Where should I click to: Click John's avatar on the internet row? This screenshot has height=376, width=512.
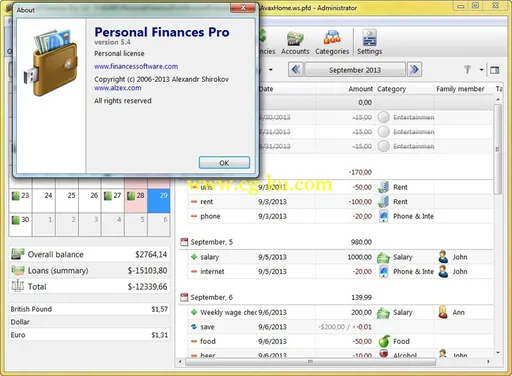point(443,271)
